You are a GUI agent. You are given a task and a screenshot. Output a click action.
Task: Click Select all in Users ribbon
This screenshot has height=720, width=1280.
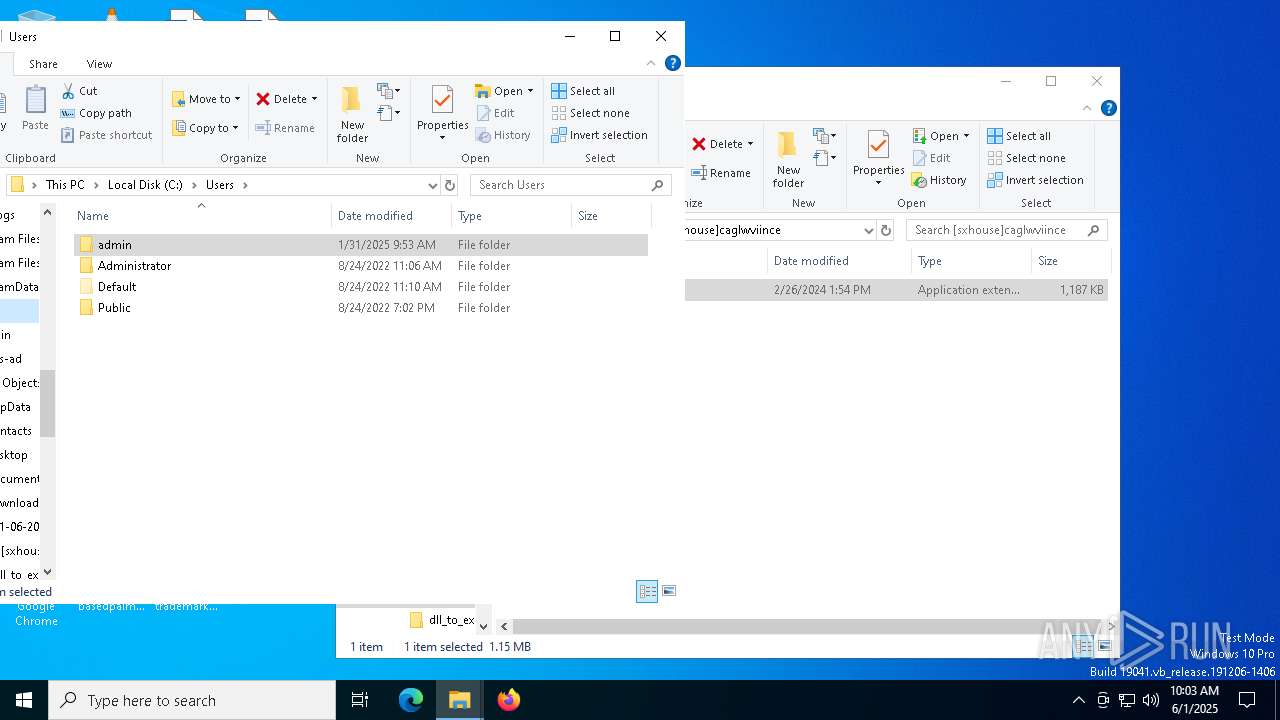click(x=583, y=91)
